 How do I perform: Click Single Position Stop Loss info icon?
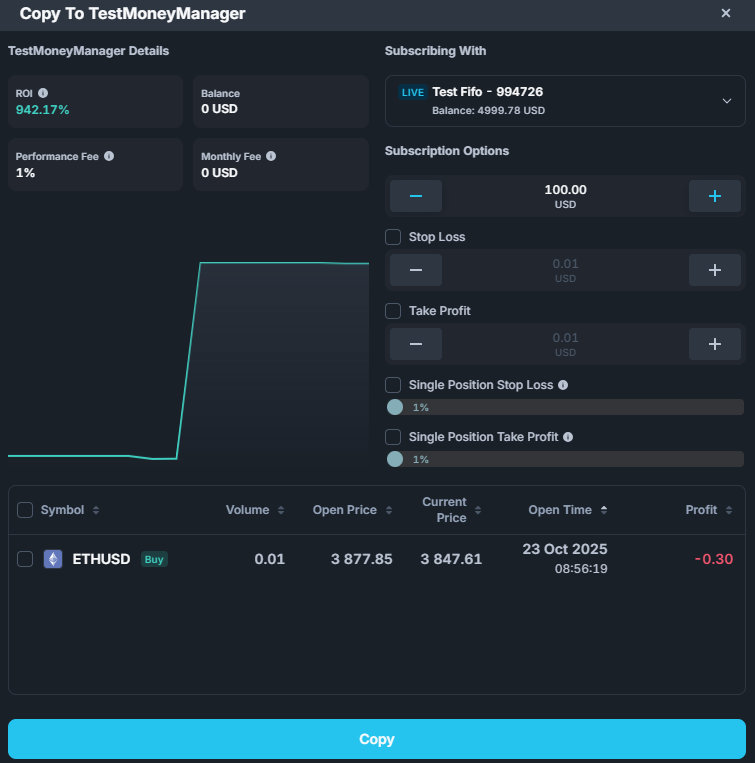pos(563,385)
